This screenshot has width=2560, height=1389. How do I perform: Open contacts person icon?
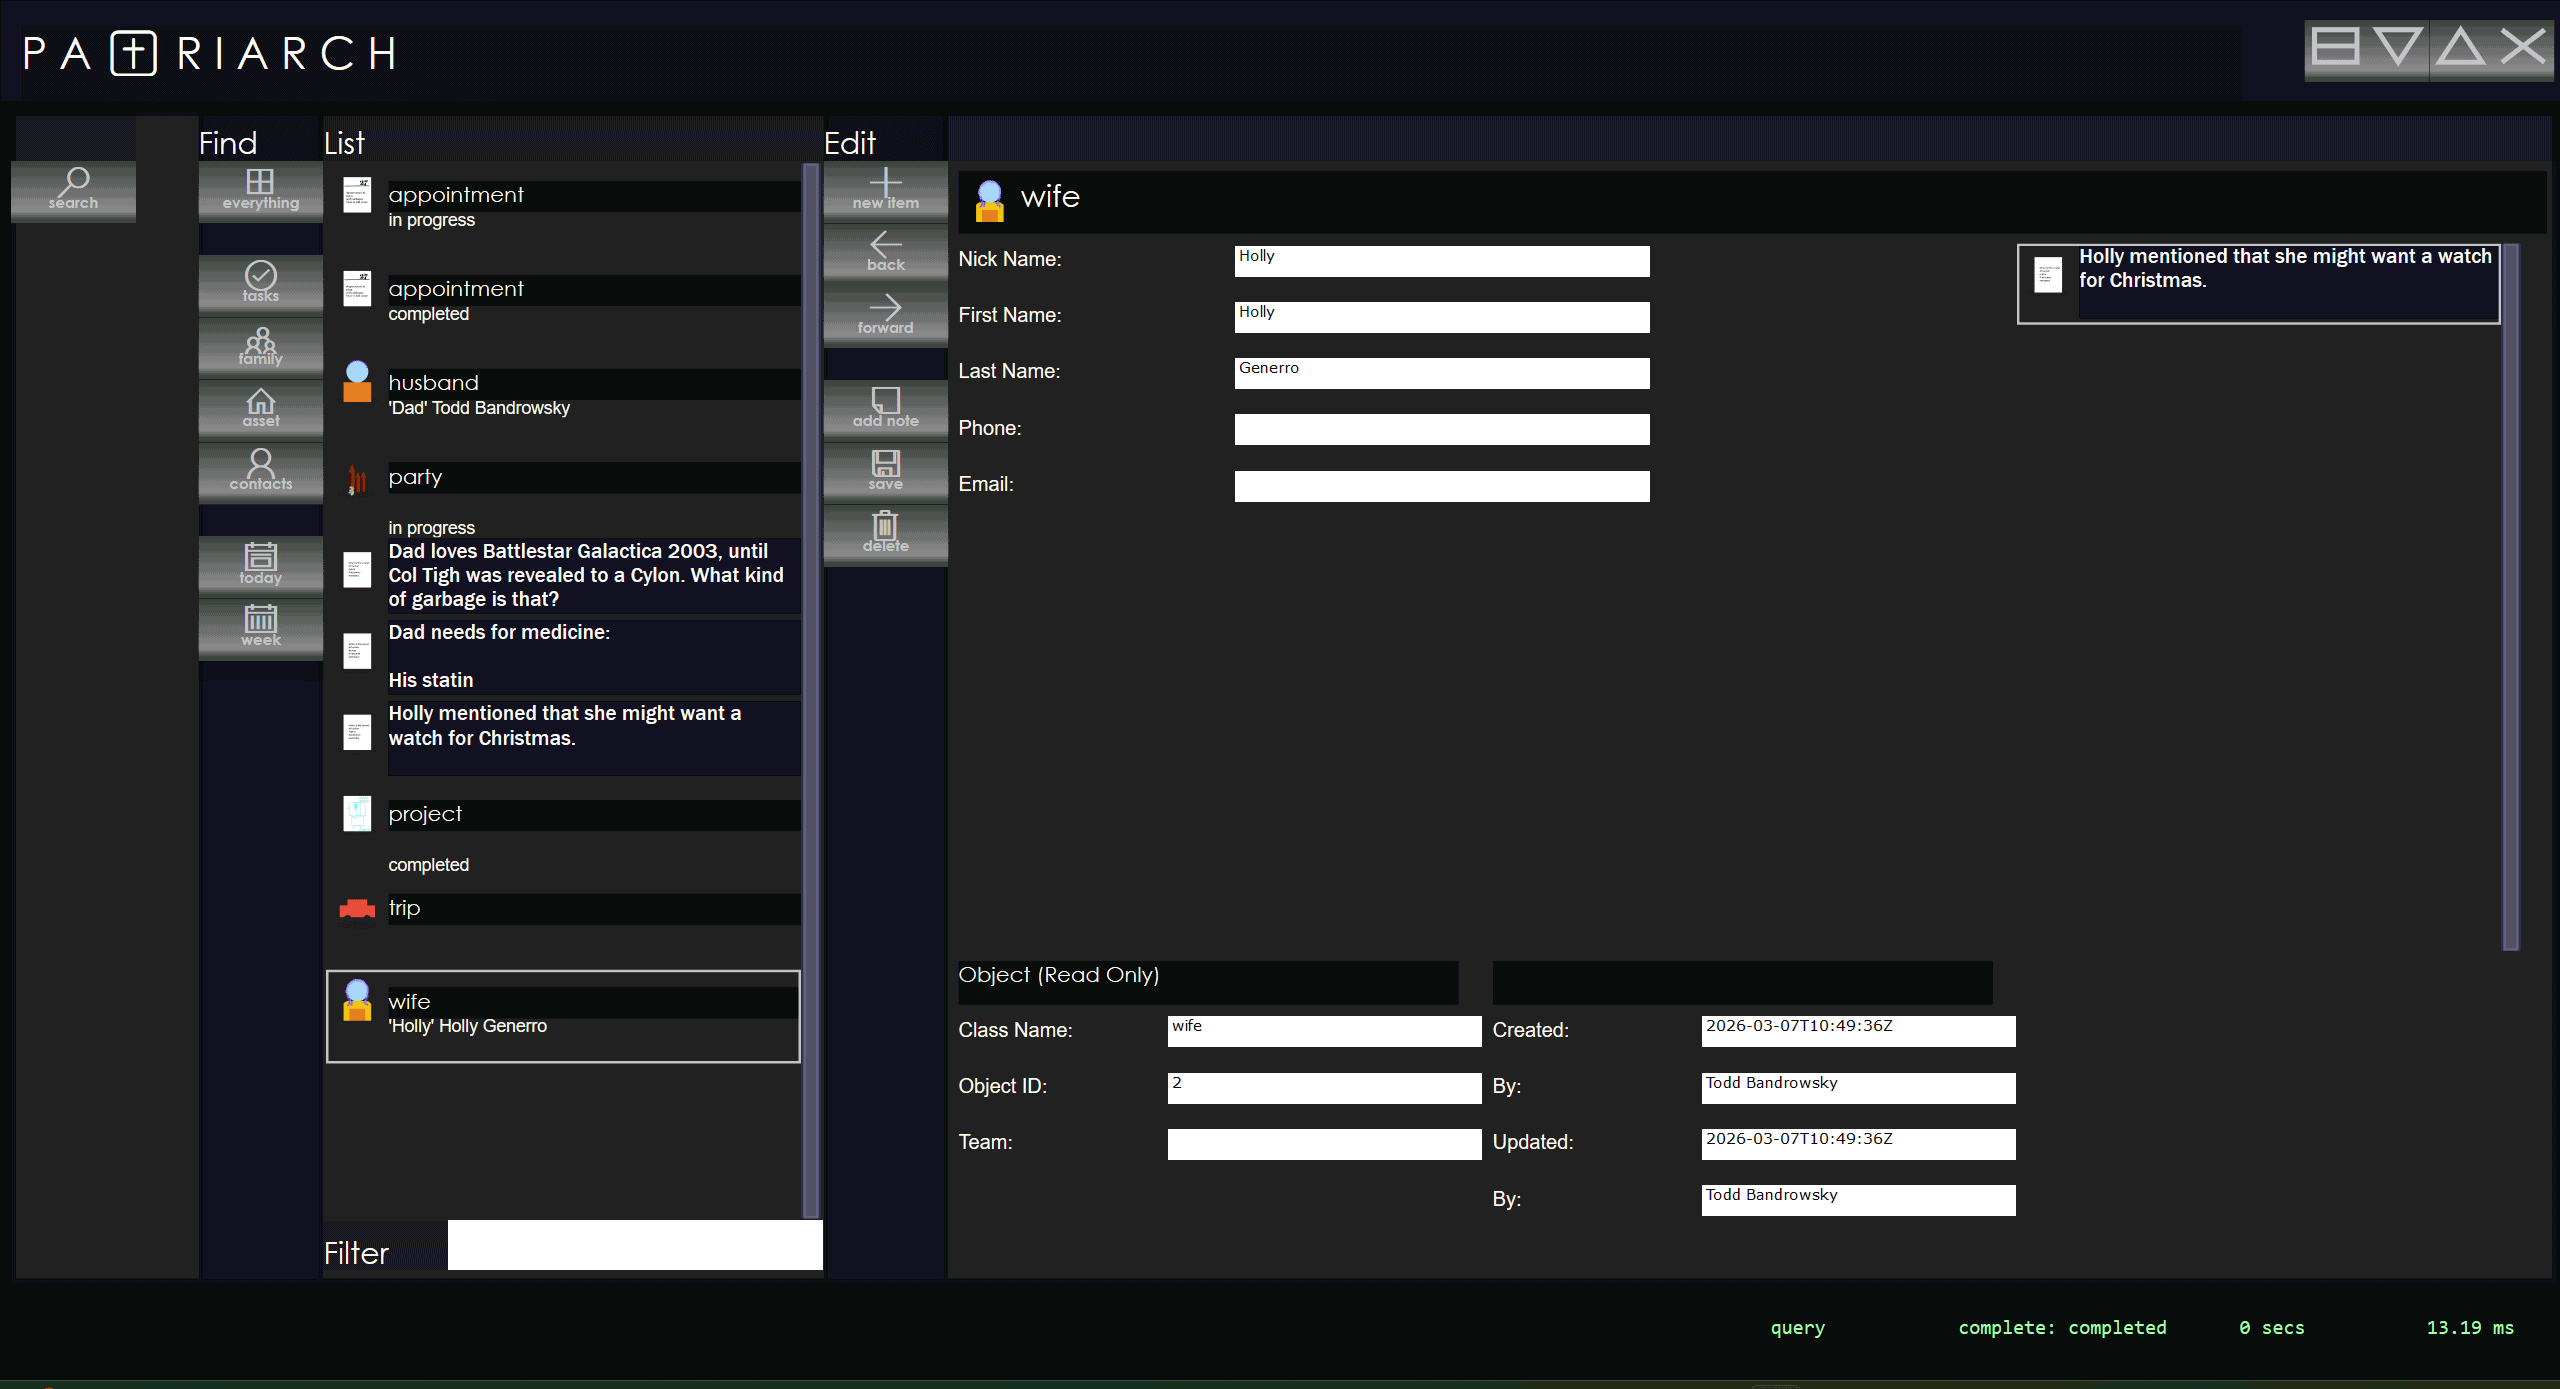[260, 469]
